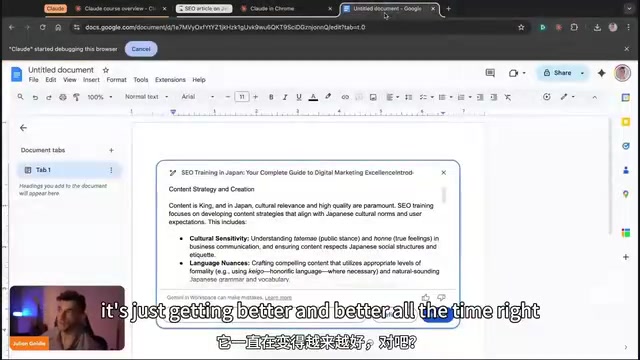Insert a link
This screenshot has width=640, height=360.
[345, 97]
